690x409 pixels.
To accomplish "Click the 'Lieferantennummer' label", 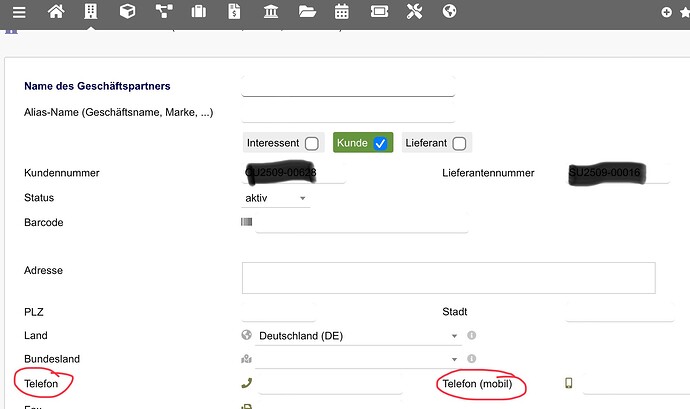I will (488, 173).
